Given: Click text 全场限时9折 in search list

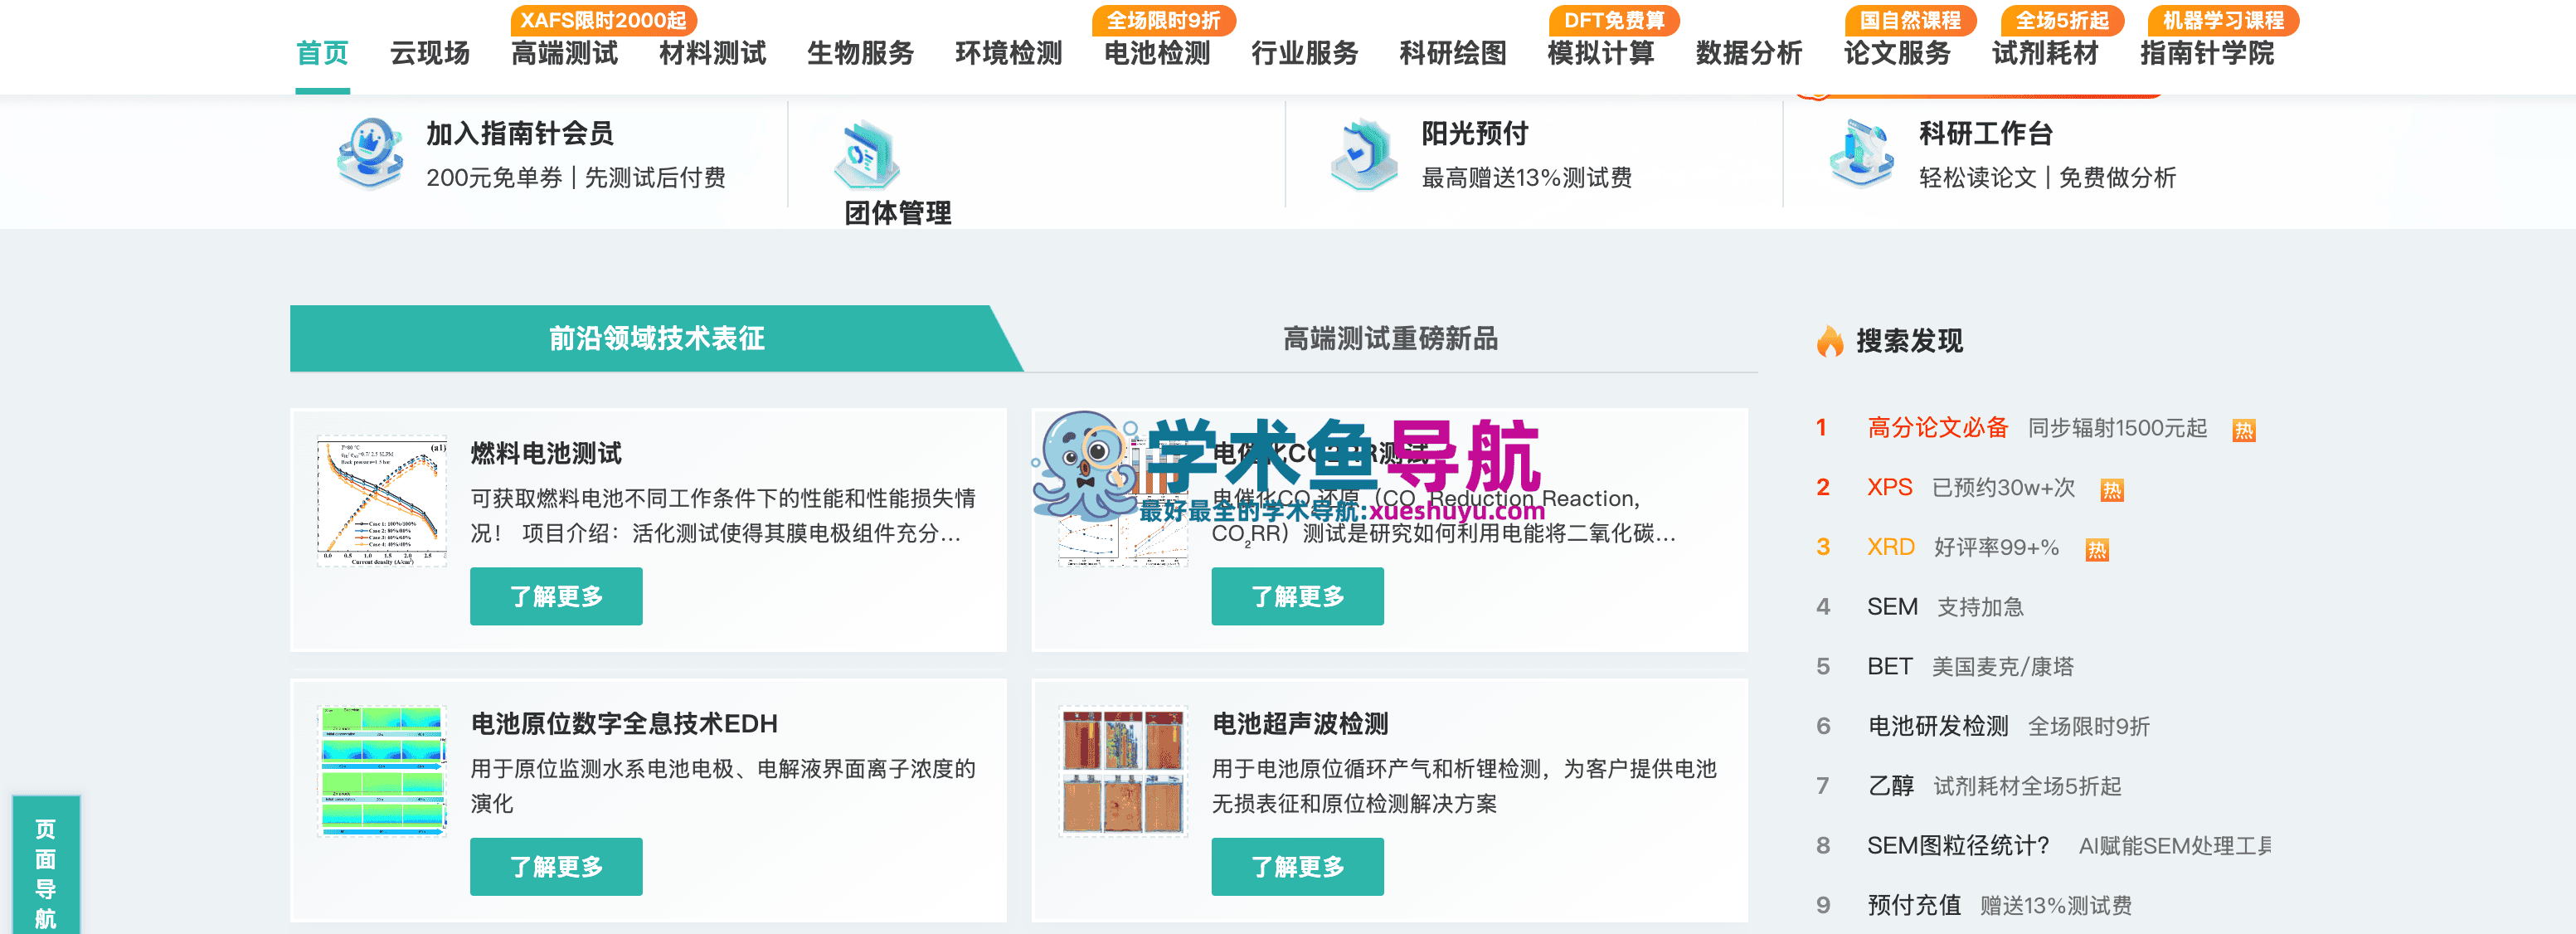Looking at the screenshot, I should tap(2088, 727).
